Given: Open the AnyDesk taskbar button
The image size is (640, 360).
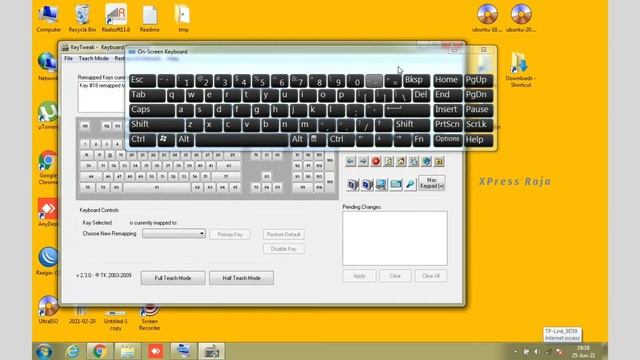Looking at the screenshot, I should pos(156,351).
